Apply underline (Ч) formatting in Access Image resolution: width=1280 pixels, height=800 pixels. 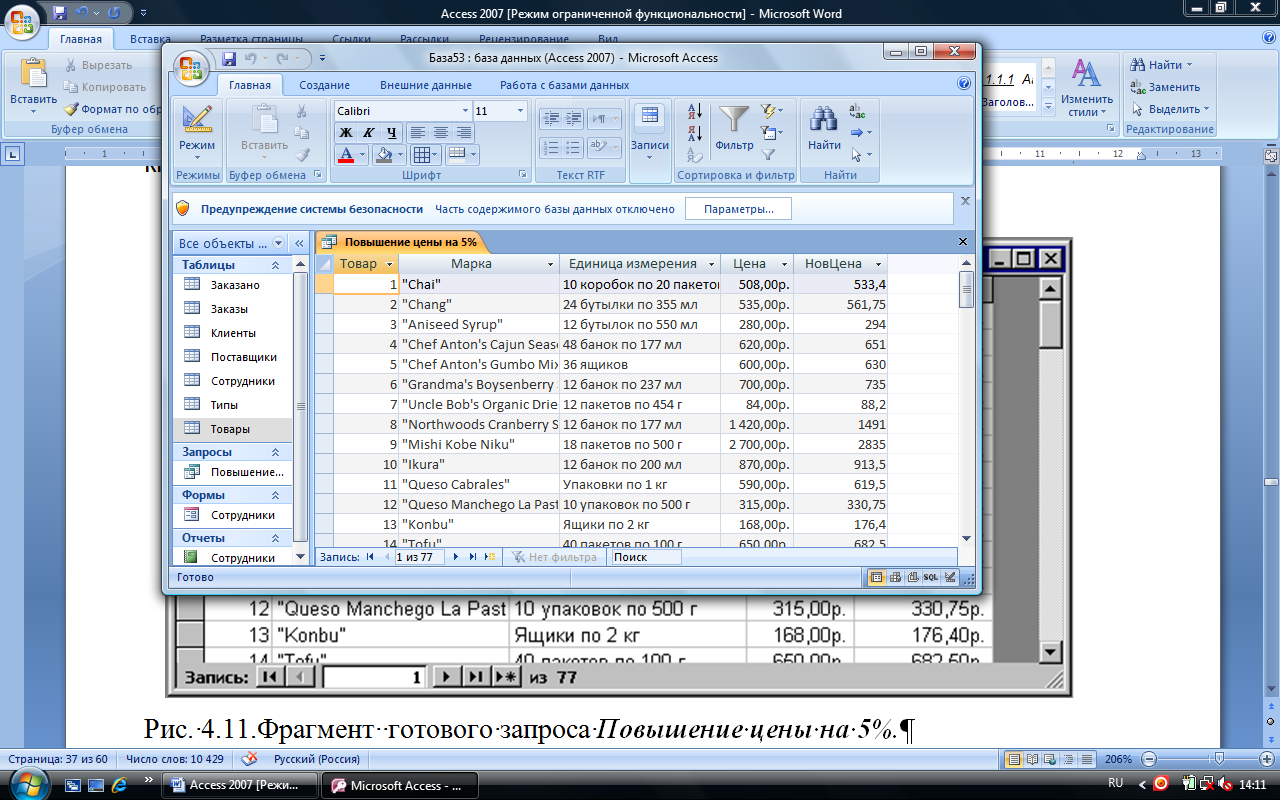coord(391,132)
